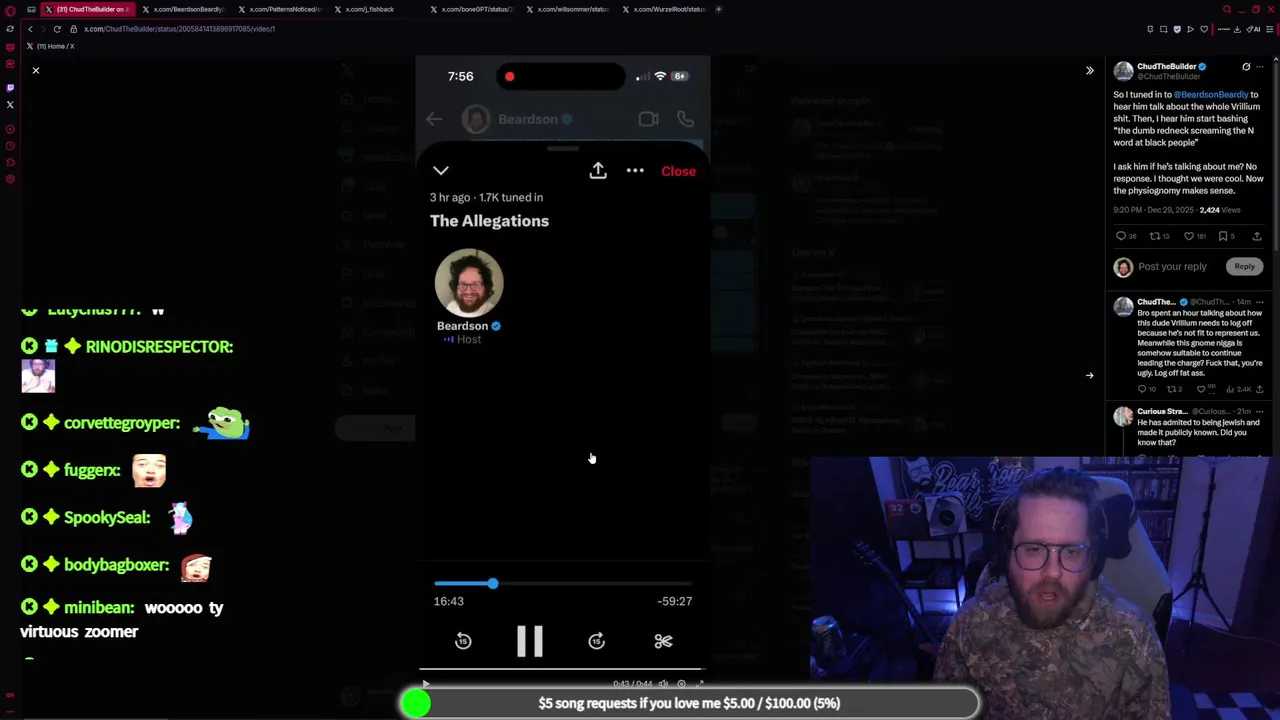Image resolution: width=1280 pixels, height=720 pixels.
Task: Click the video progress bar under the phone recording
Action: pos(562,669)
